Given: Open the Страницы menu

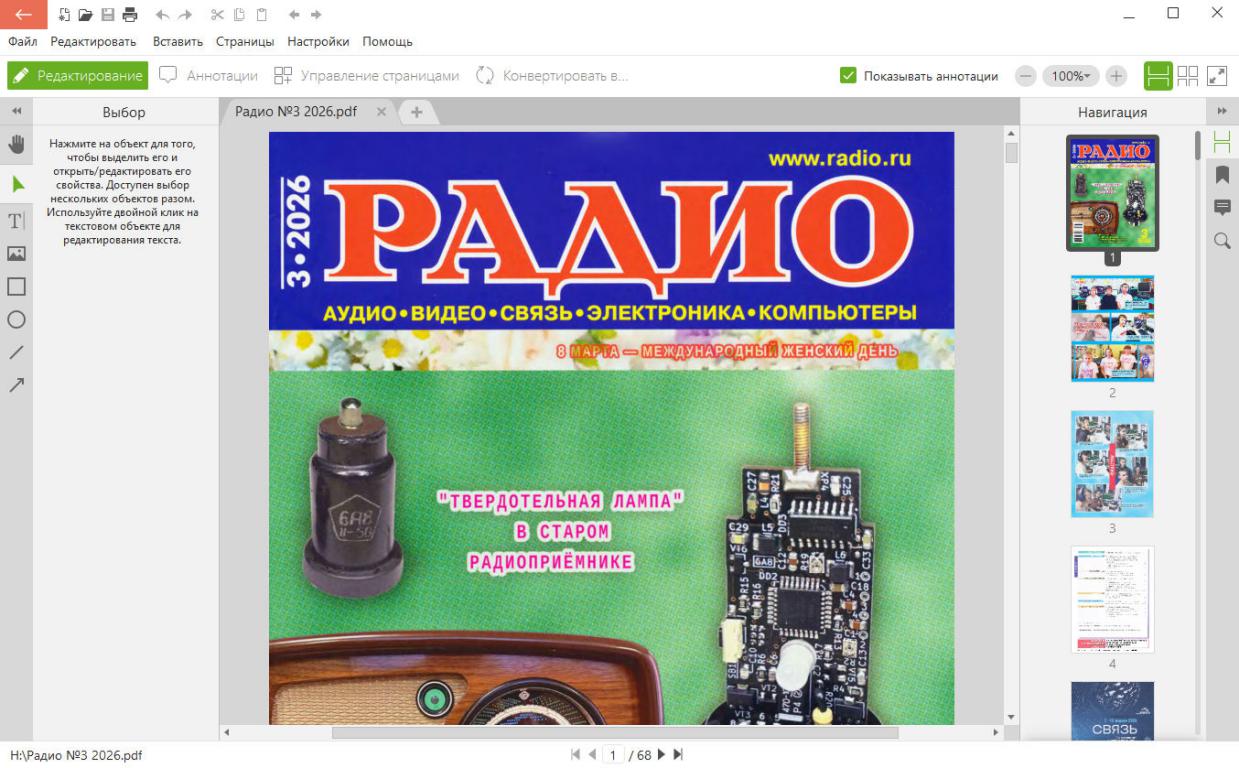Looking at the screenshot, I should 245,42.
